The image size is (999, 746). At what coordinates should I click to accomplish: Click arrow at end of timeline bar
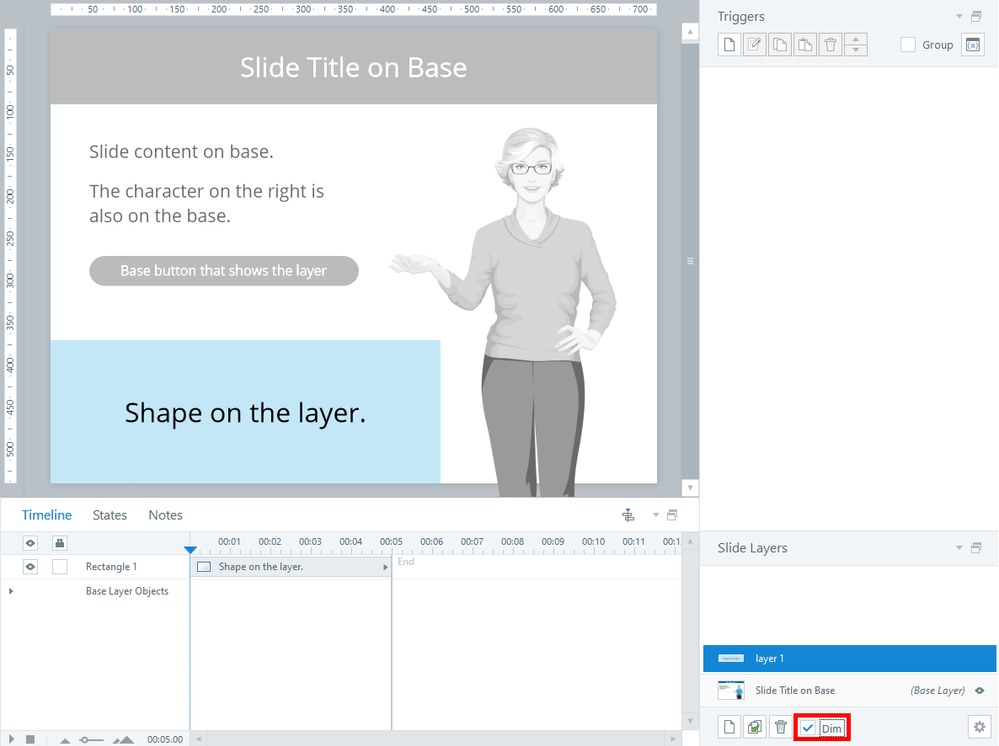[385, 567]
